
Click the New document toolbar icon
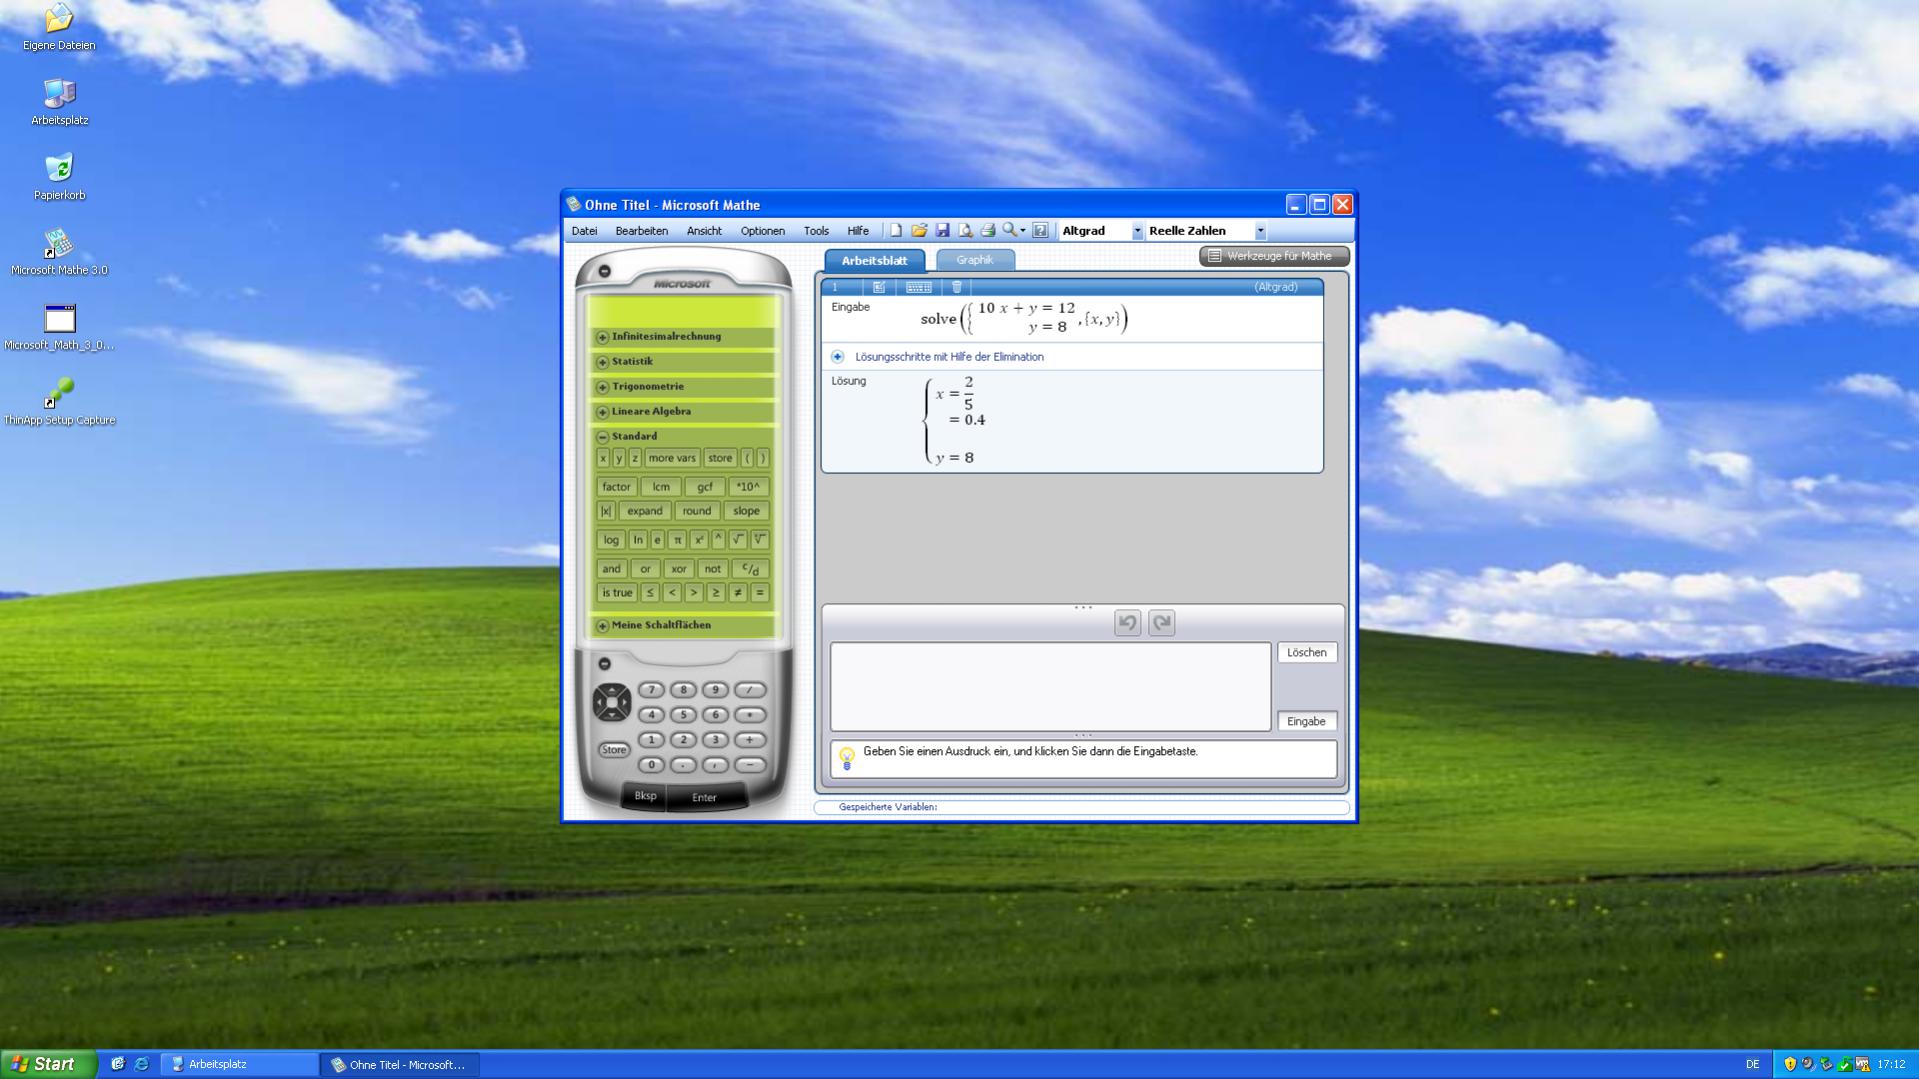click(896, 231)
